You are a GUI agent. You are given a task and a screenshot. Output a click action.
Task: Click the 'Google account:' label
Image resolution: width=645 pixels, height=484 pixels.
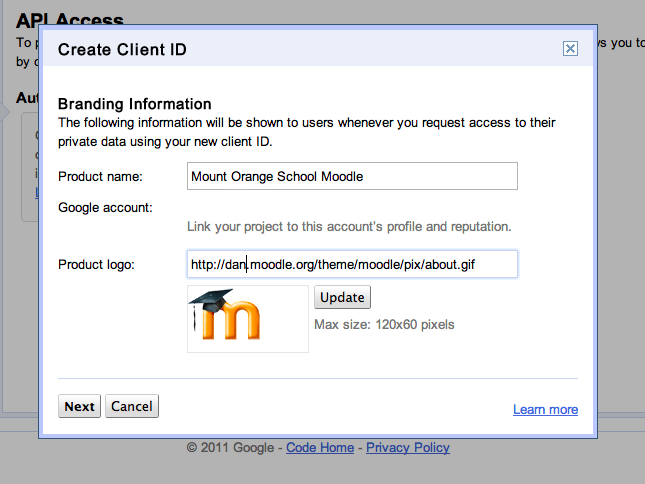pyautogui.click(x=105, y=207)
